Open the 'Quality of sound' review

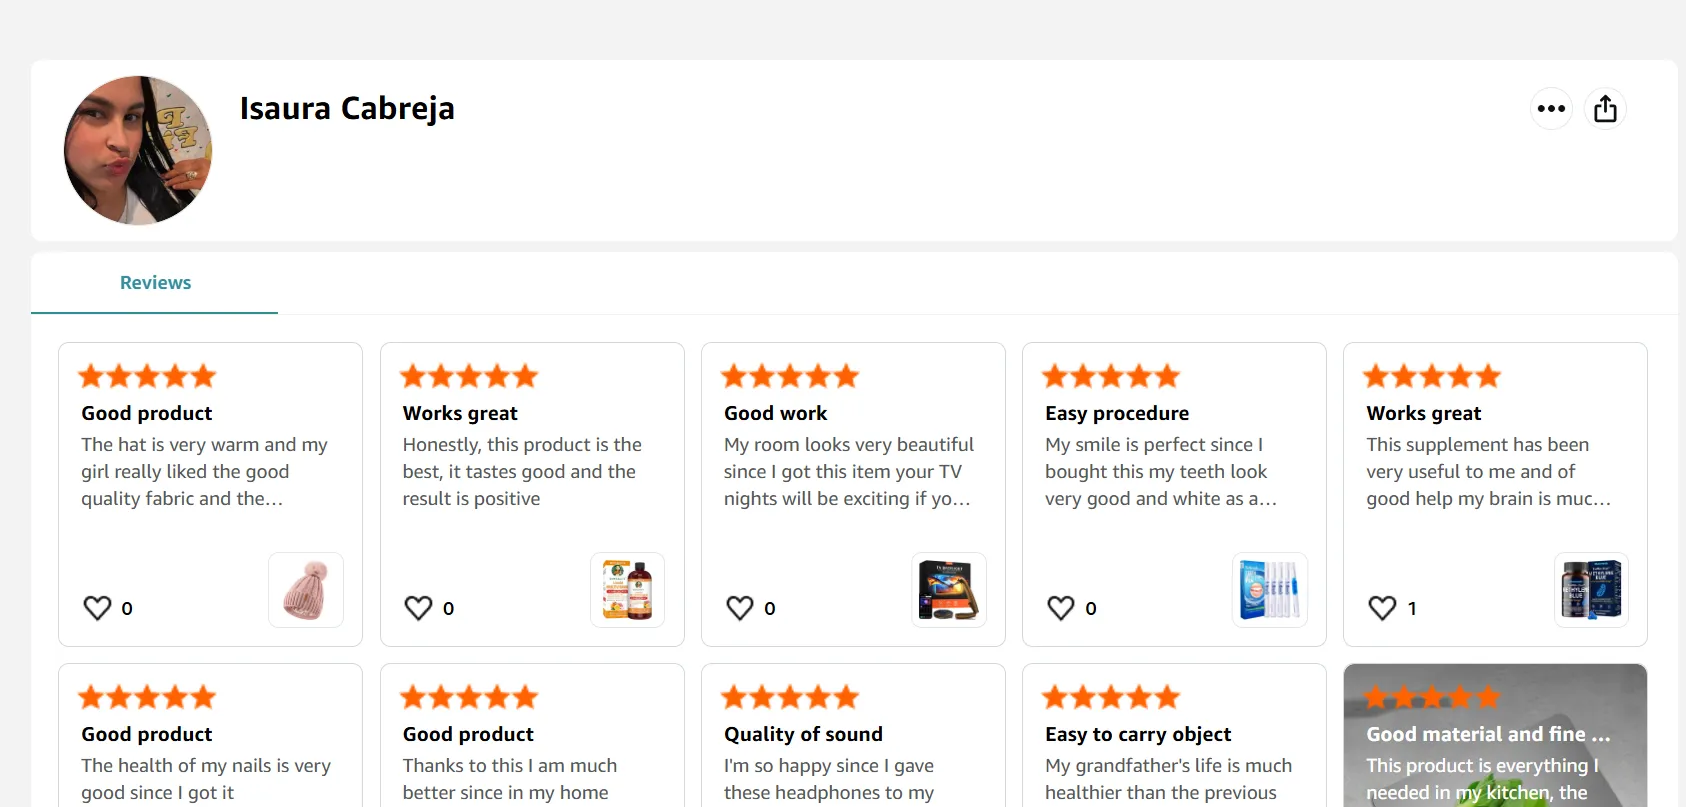[x=803, y=734]
